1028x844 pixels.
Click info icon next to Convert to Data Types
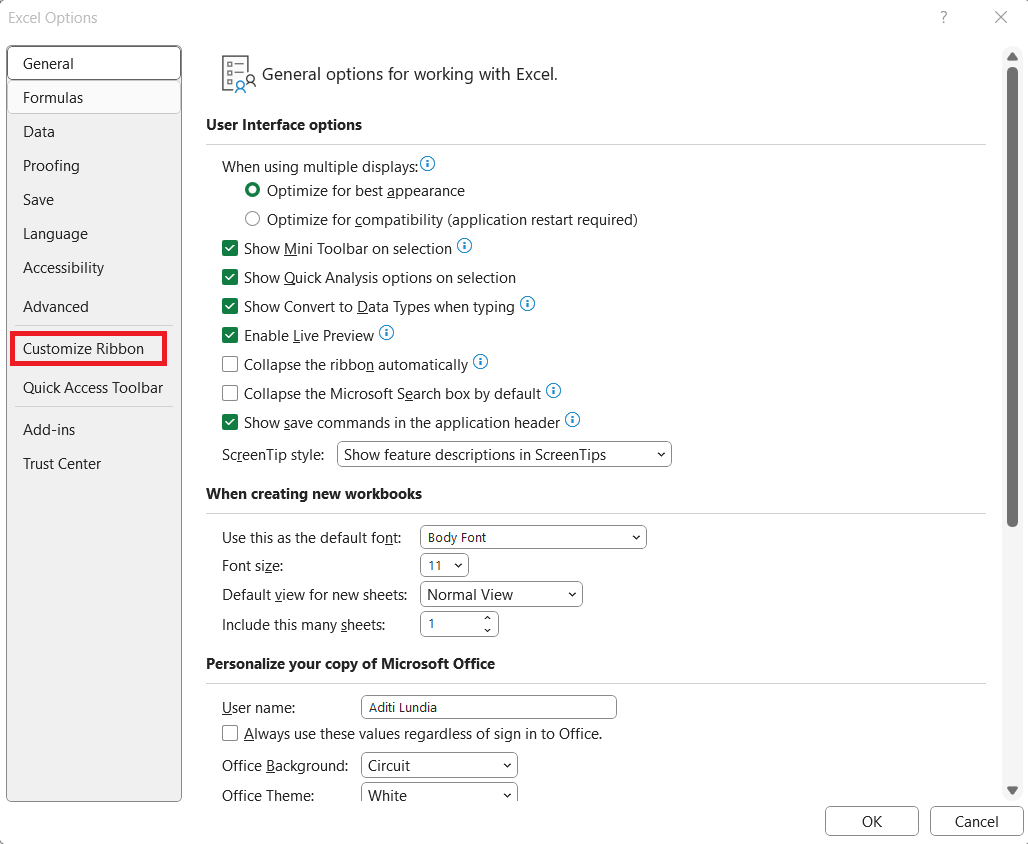pos(527,304)
